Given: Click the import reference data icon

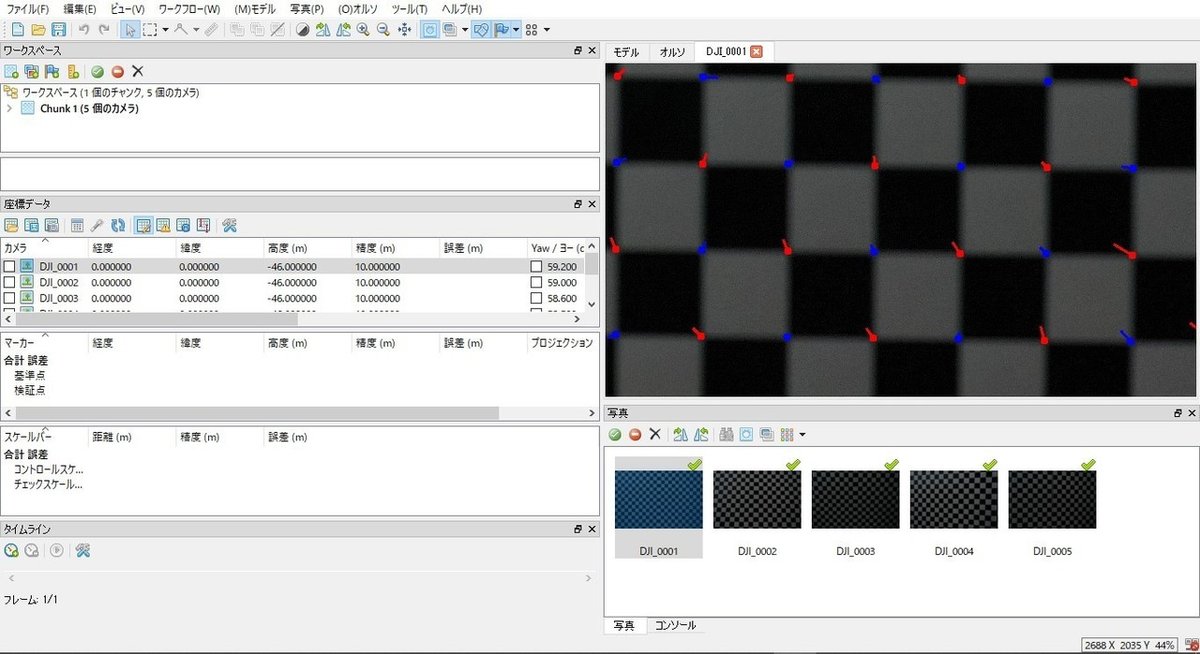Looking at the screenshot, I should [11, 225].
